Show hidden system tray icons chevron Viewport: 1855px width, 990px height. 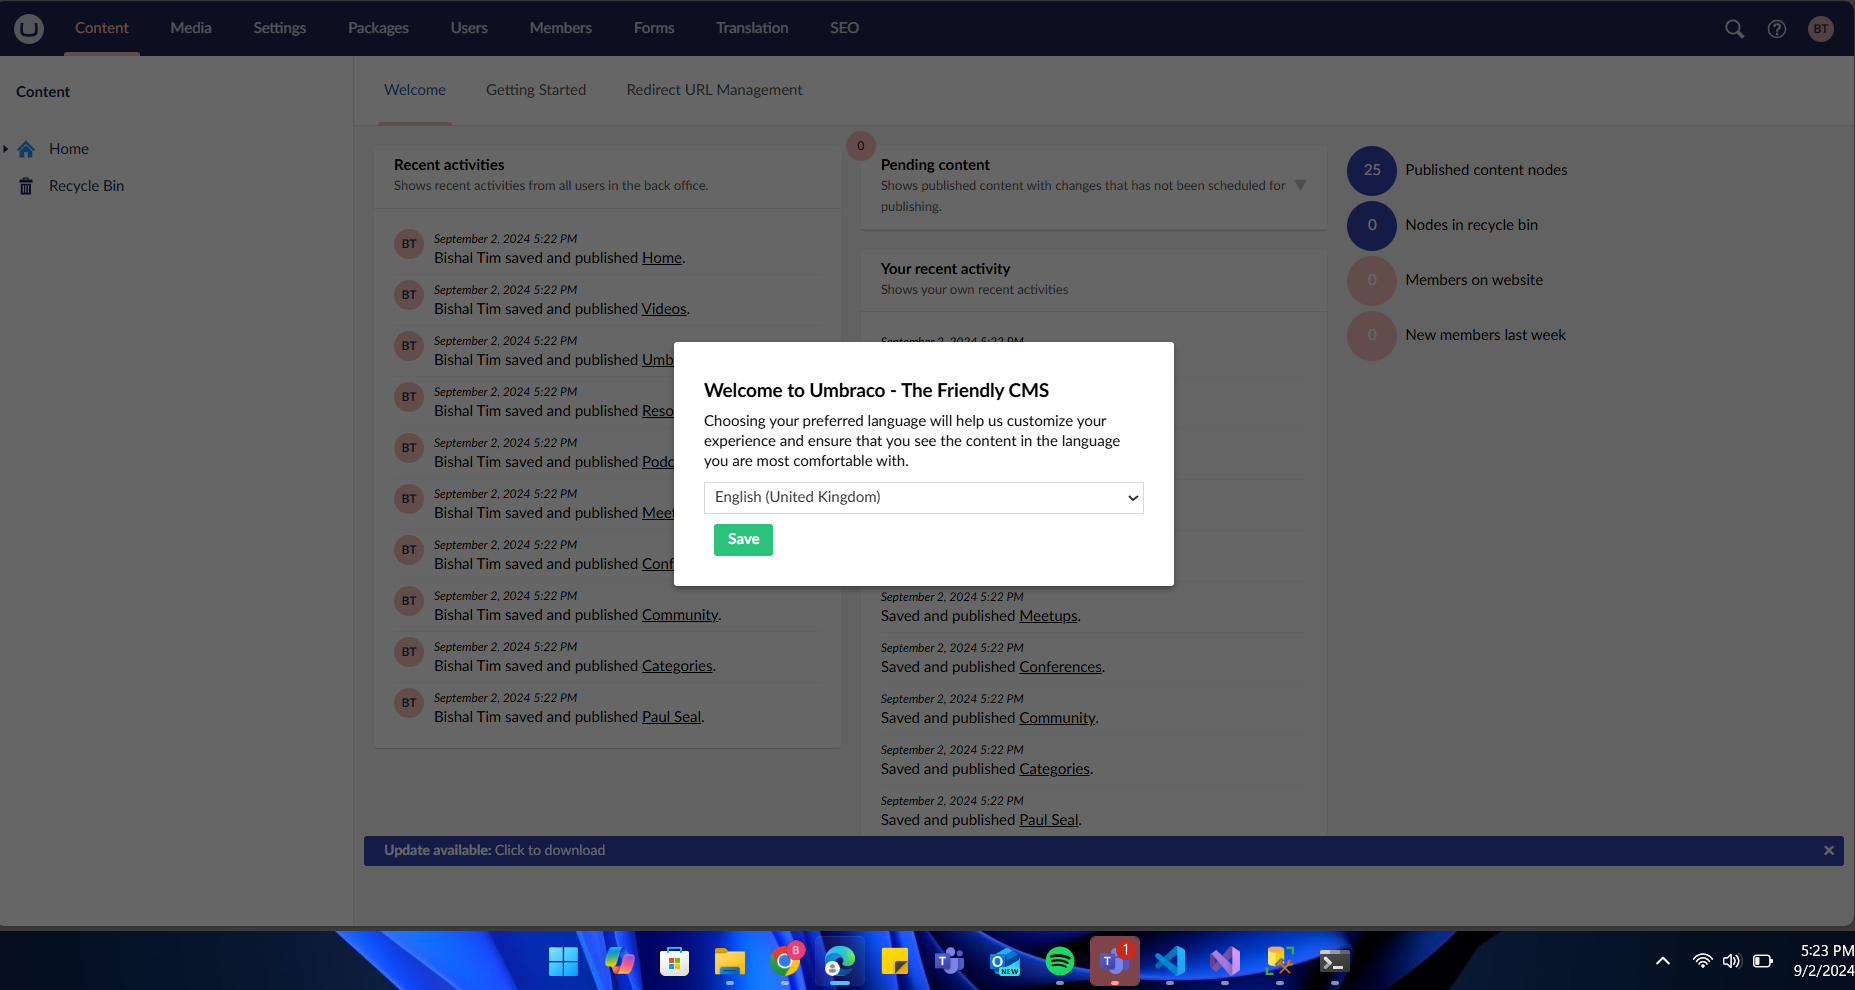[1663, 961]
